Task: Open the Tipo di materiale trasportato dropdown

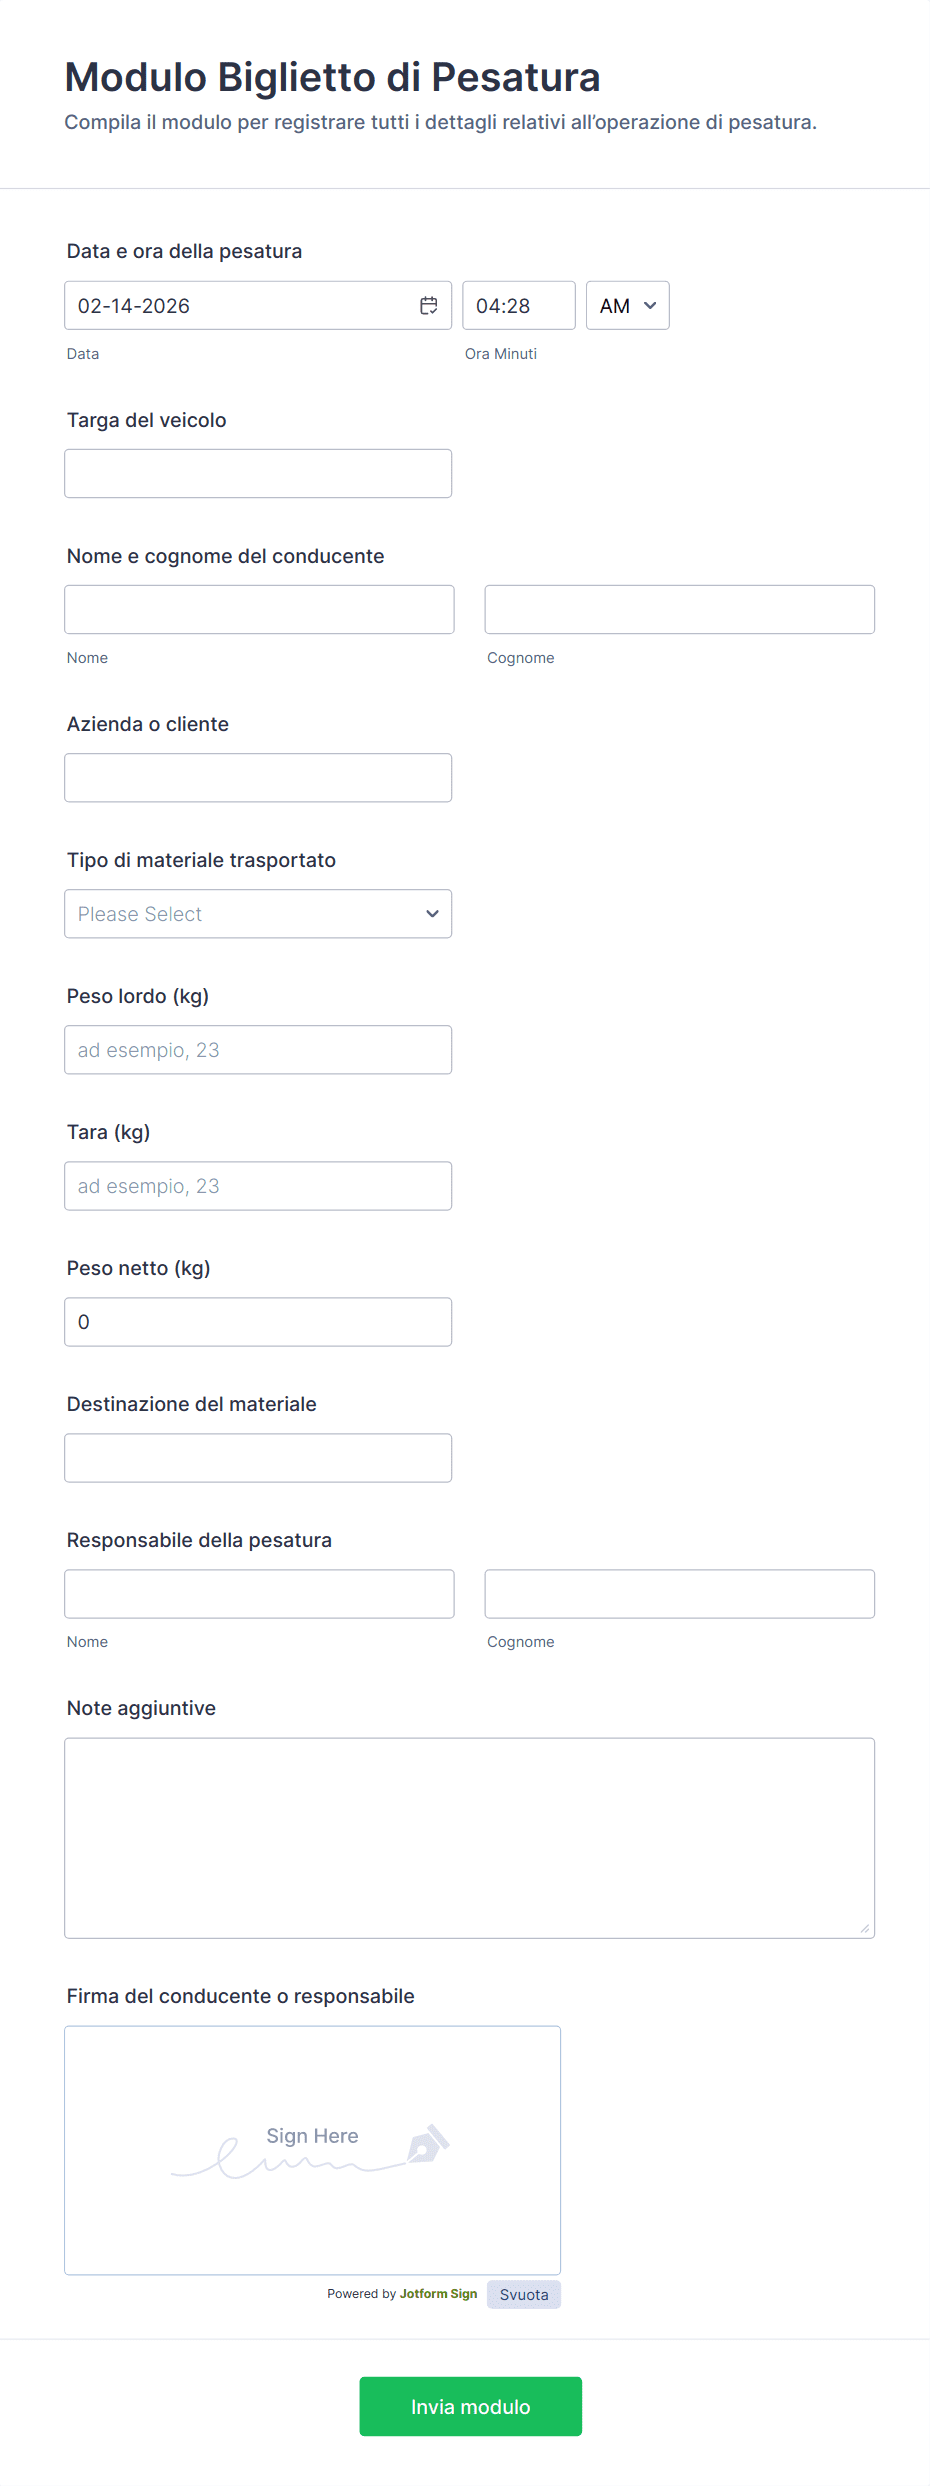Action: tap(258, 914)
